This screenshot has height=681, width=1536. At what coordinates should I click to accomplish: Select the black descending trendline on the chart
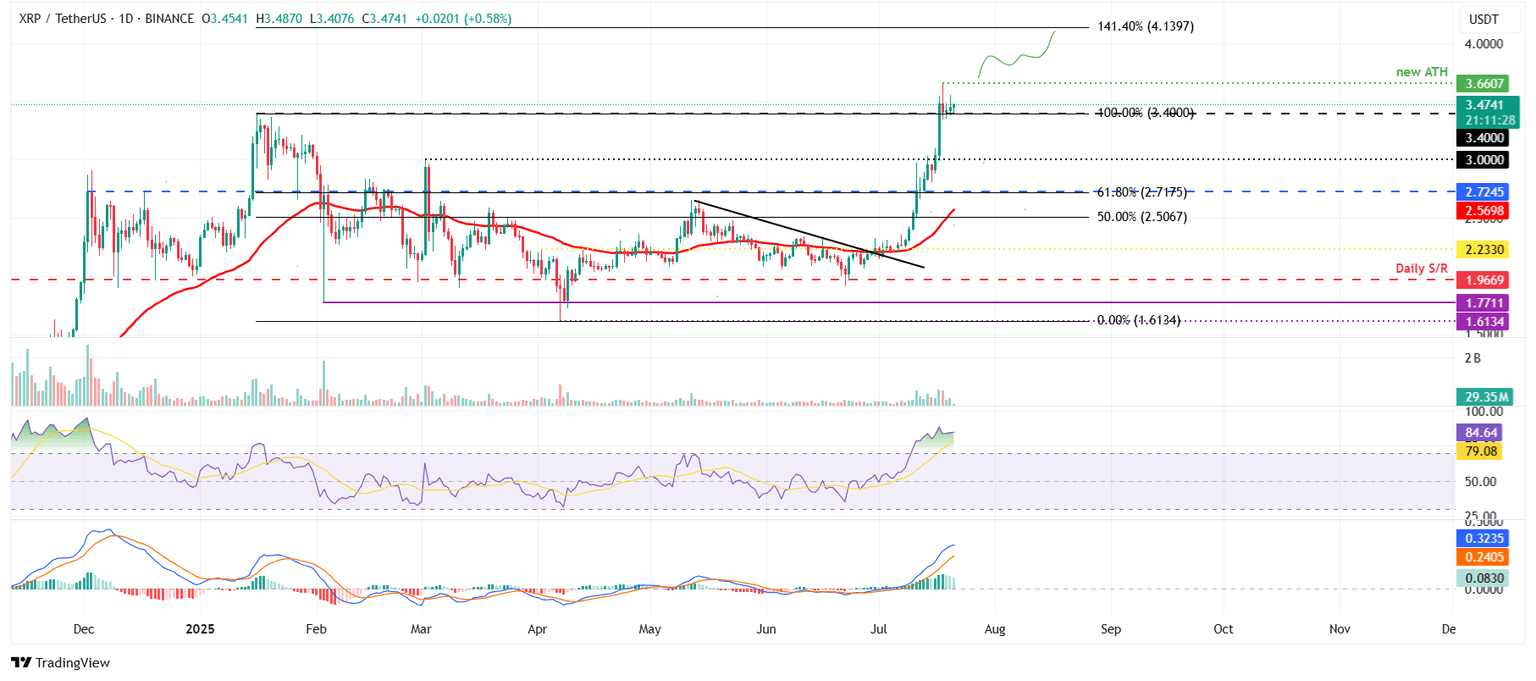pyautogui.click(x=810, y=232)
